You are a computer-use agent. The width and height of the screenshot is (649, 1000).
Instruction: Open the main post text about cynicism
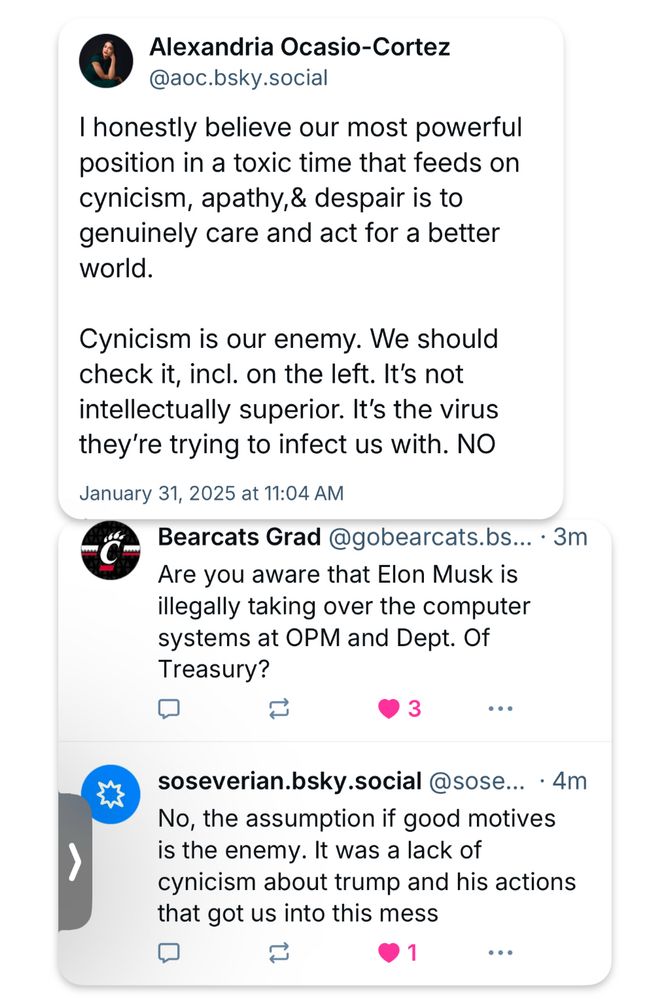coord(300,285)
